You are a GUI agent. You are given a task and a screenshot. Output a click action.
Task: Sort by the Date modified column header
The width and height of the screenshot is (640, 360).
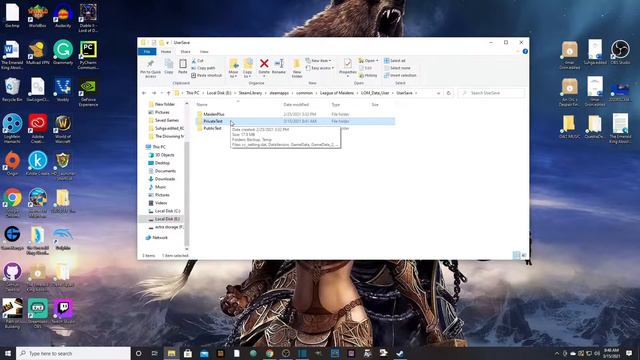296,105
